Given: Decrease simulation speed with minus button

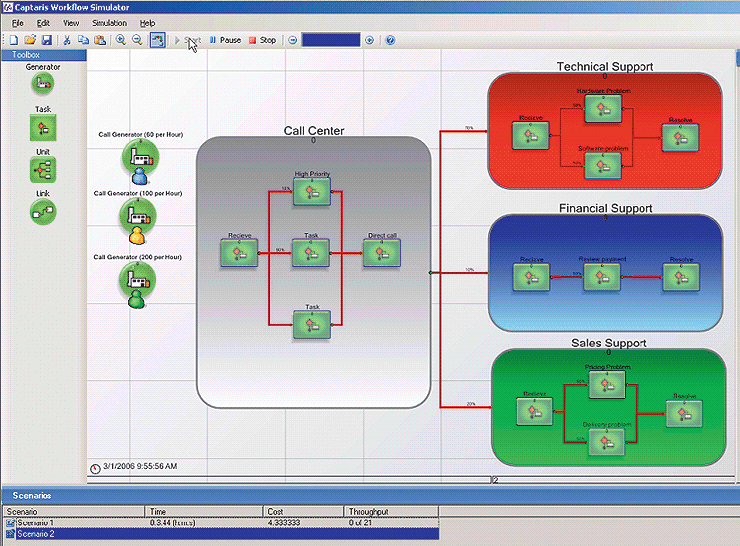Looking at the screenshot, I should [293, 40].
